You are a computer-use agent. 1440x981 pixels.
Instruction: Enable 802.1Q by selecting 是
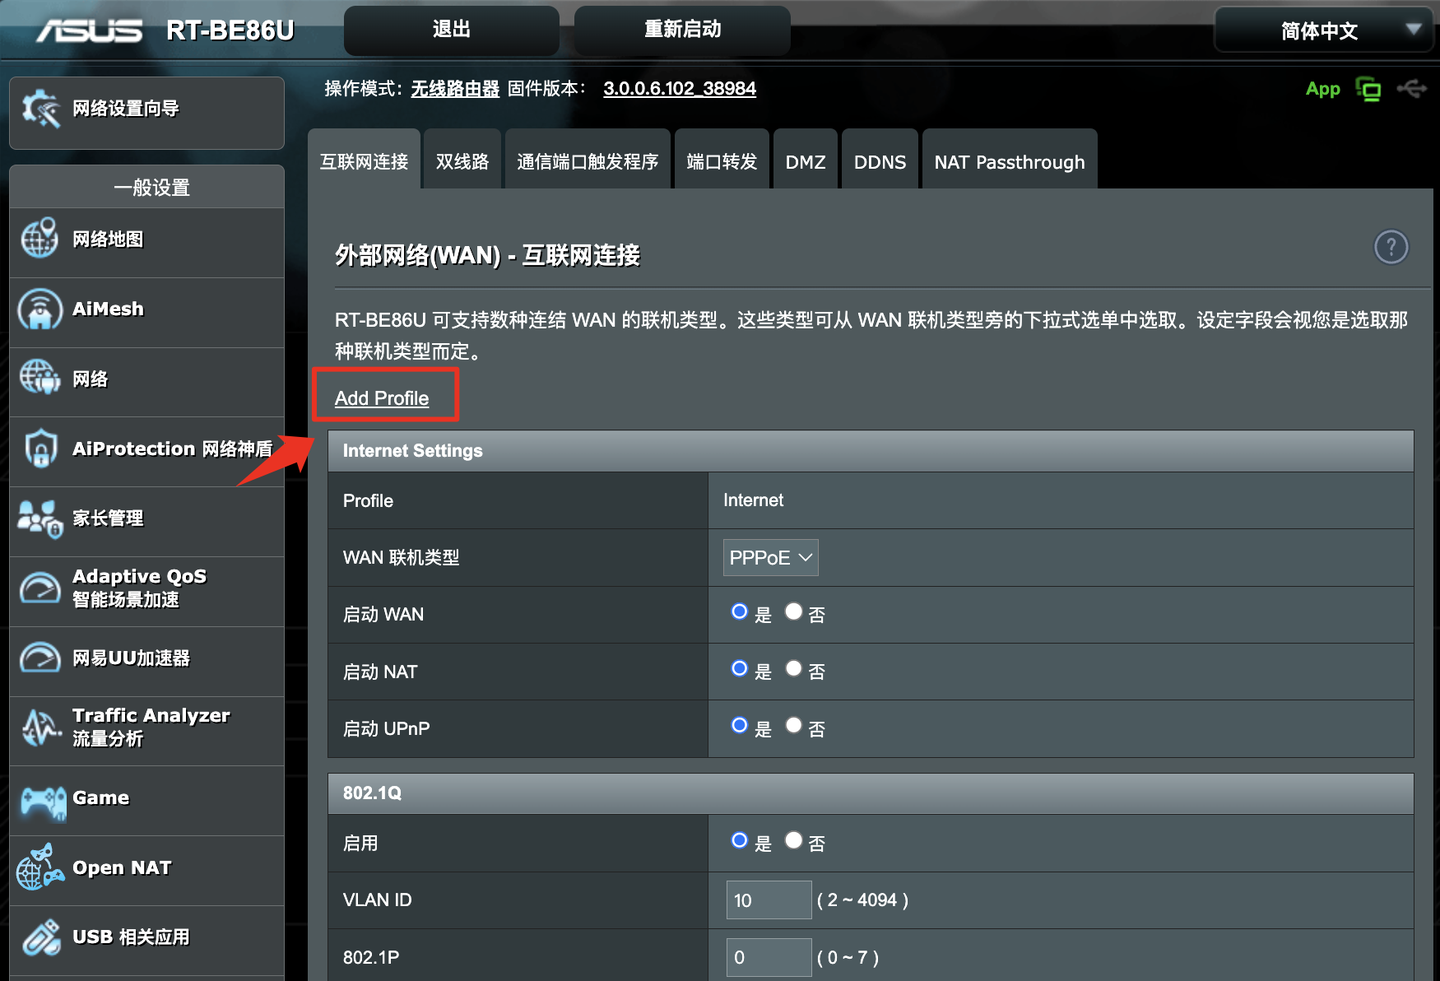pos(739,841)
